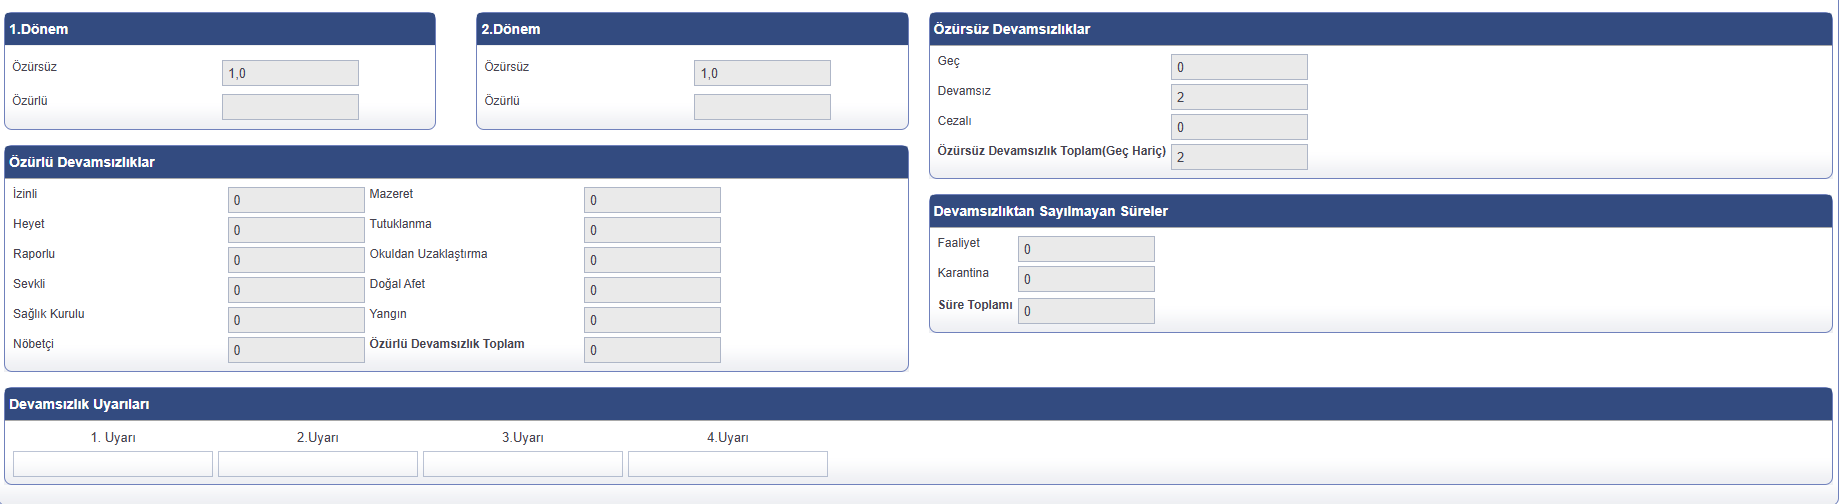
Task: Click the Özürsüz field under 1.Dönem
Action: (290, 73)
